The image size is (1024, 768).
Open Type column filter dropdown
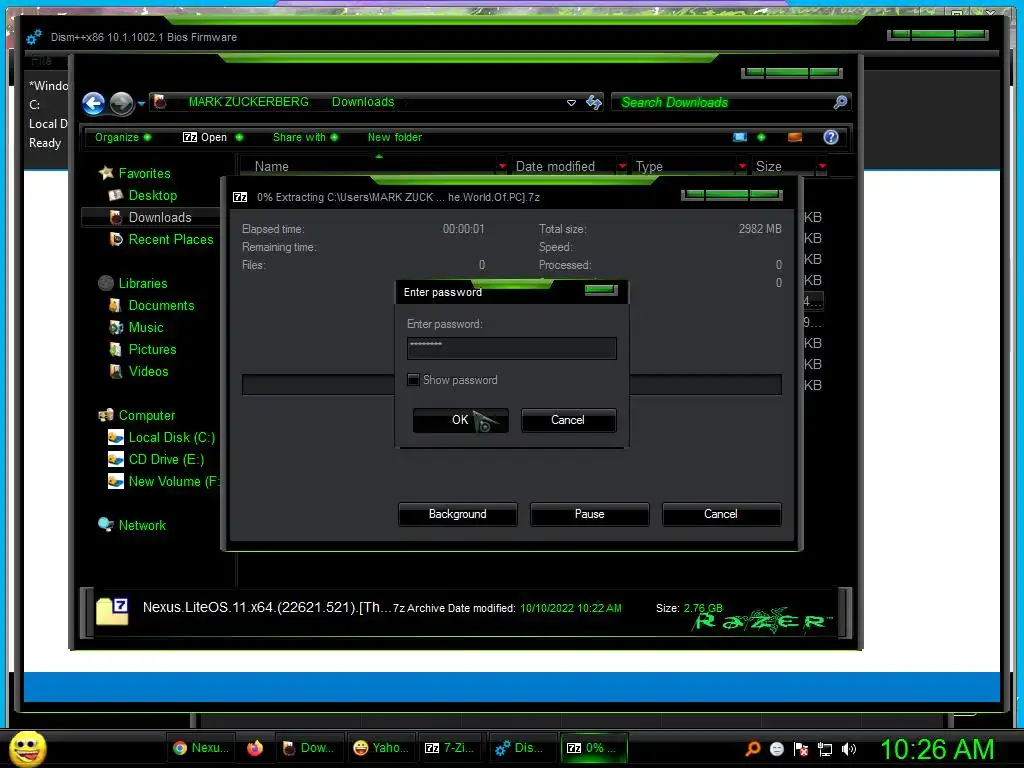coord(742,167)
